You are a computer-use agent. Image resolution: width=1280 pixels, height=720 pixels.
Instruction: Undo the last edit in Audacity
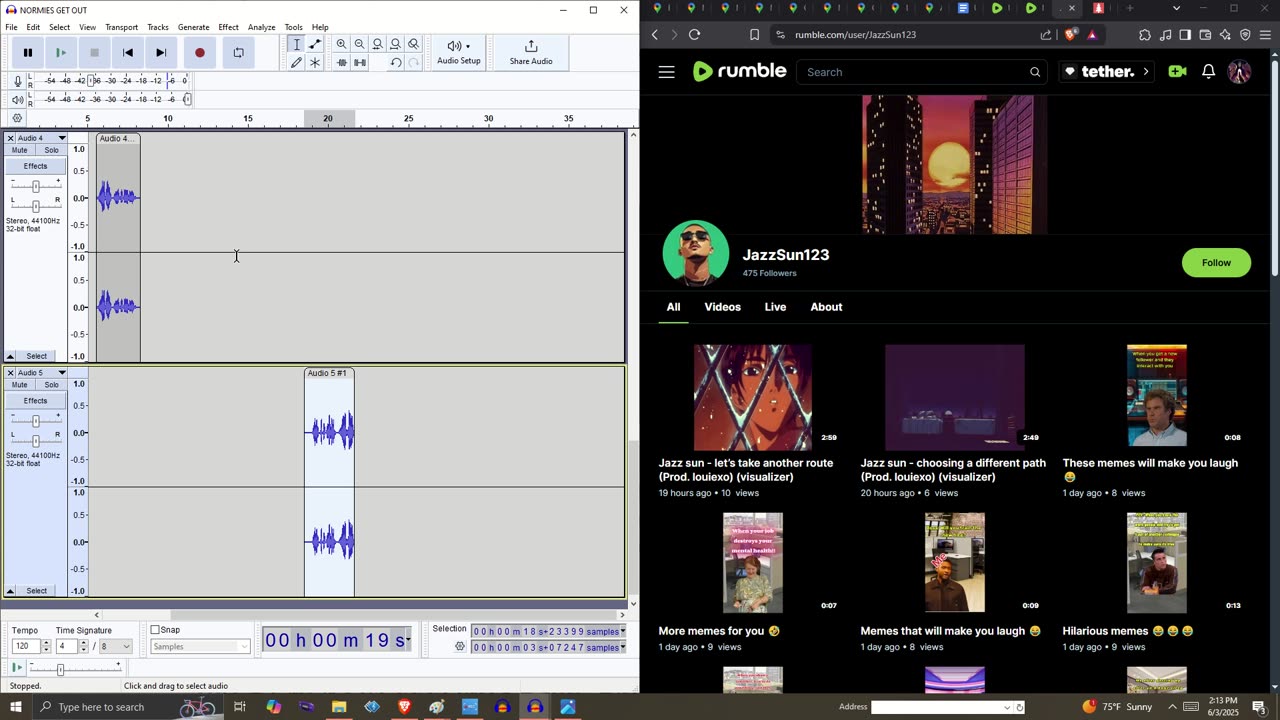(396, 62)
